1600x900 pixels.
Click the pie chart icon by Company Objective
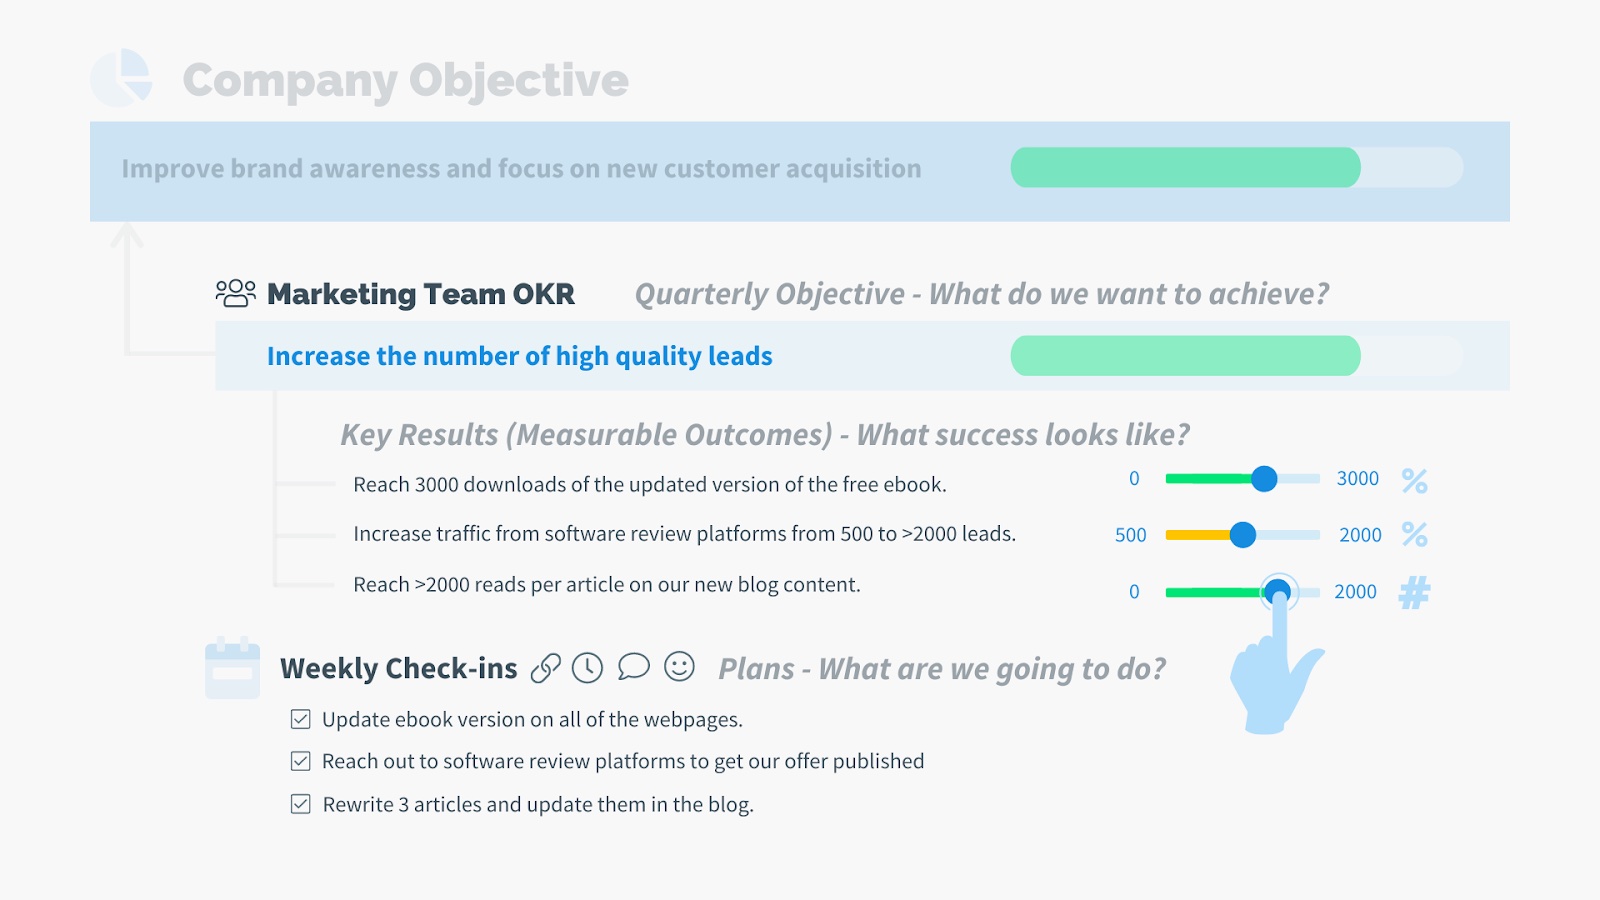tap(121, 78)
